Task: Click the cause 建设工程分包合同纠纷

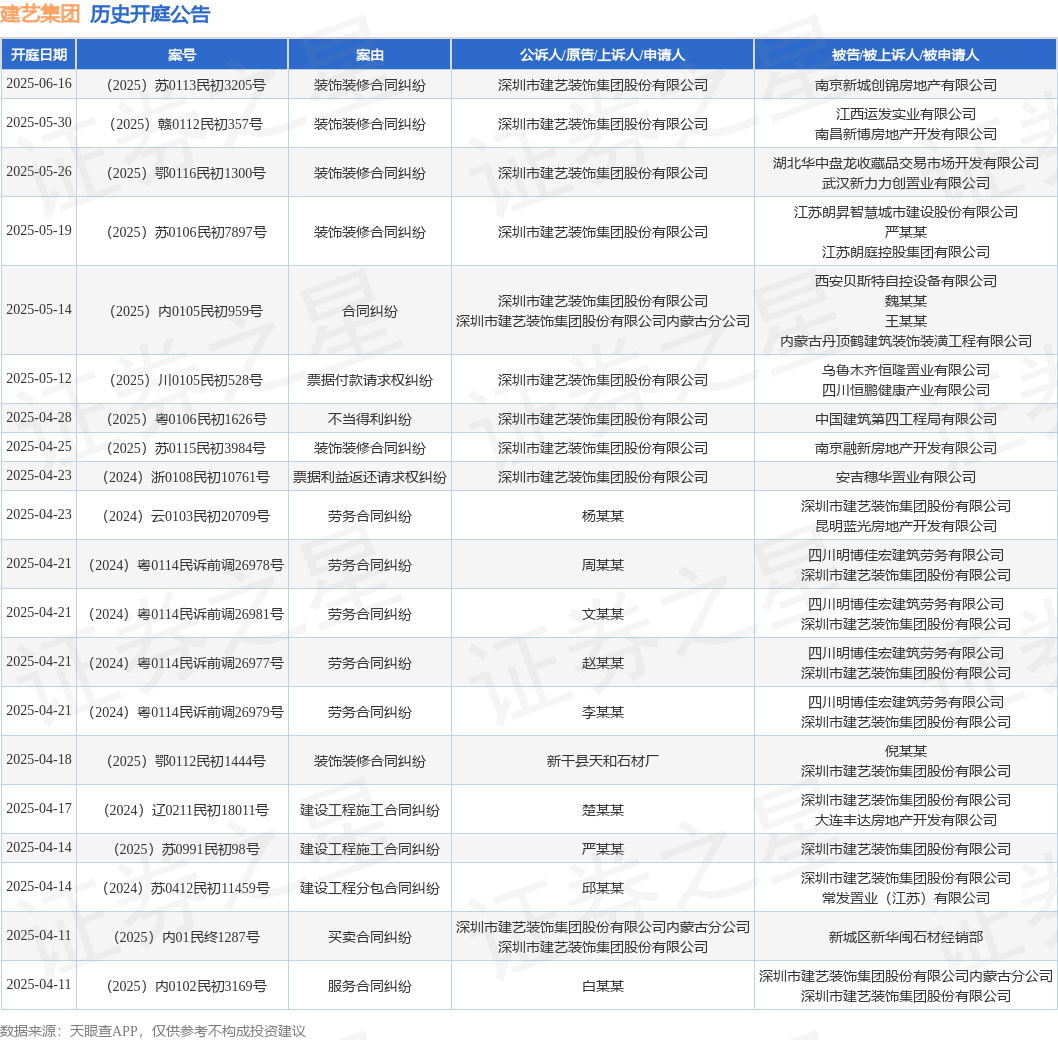Action: [x=370, y=888]
